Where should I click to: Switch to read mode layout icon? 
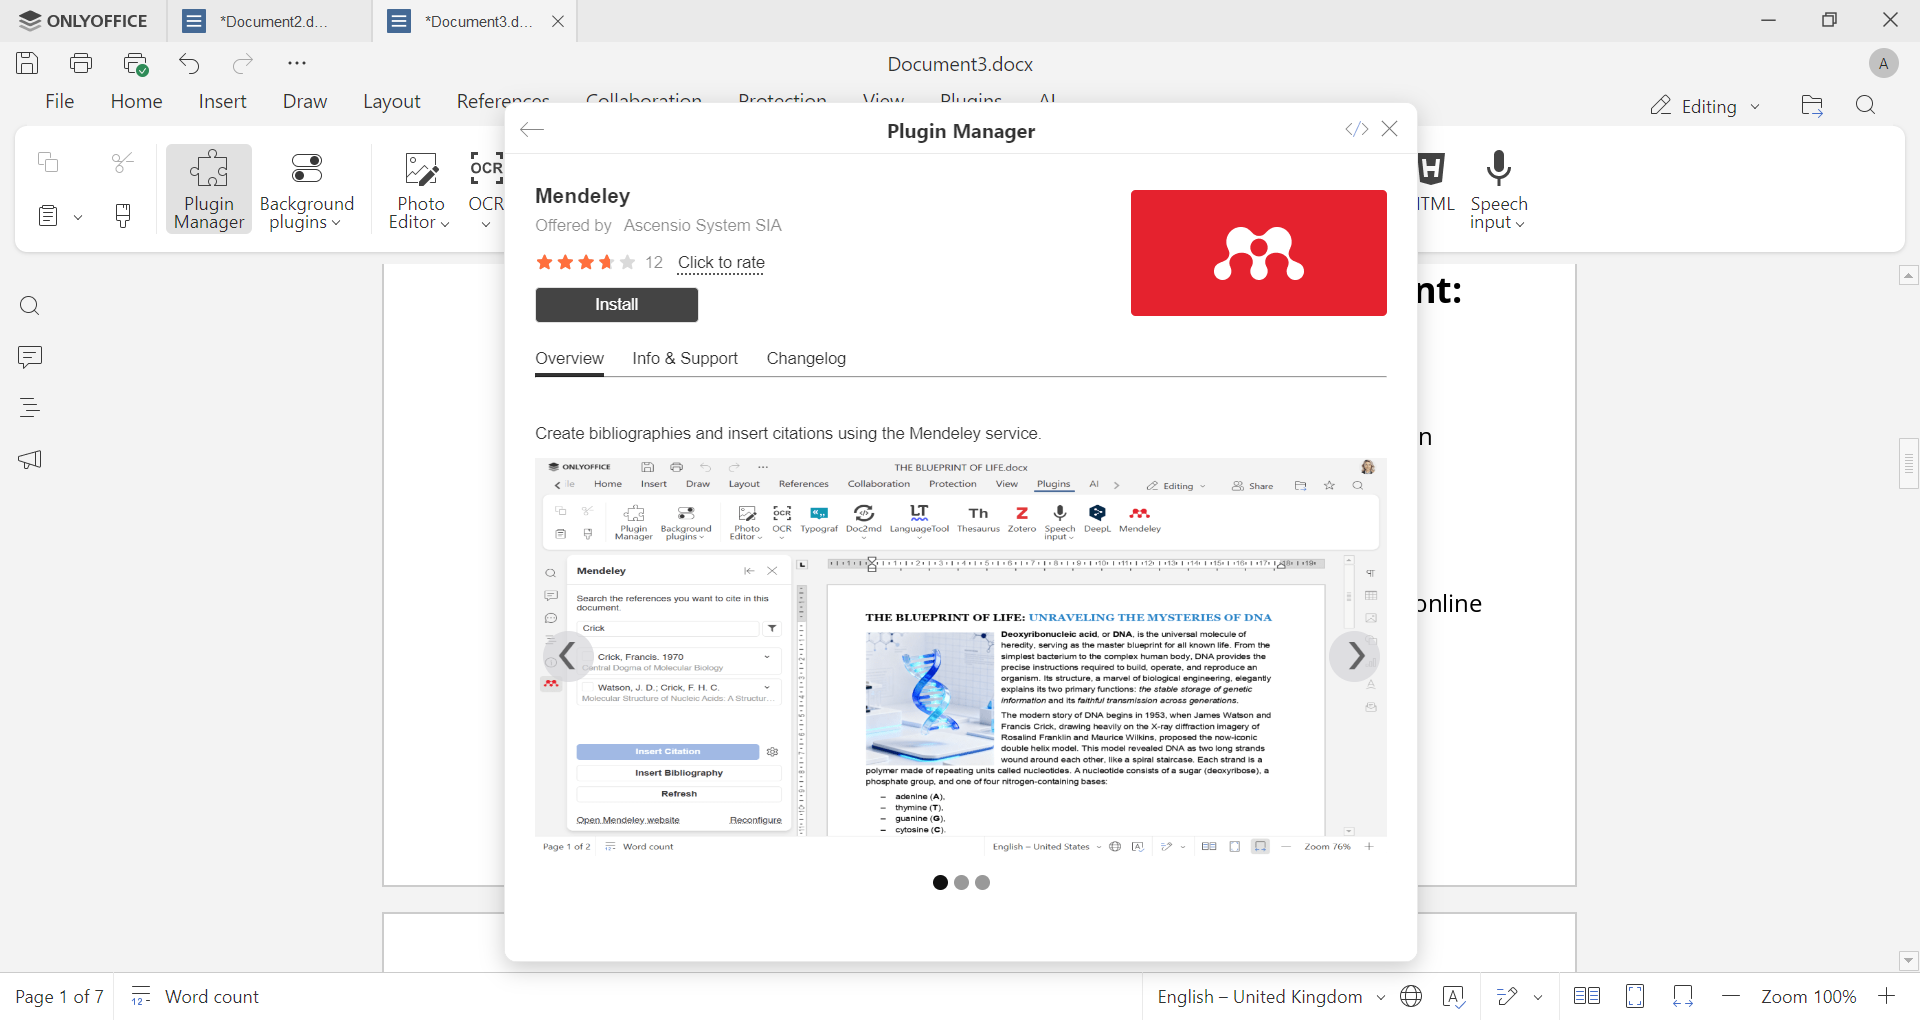pyautogui.click(x=1586, y=996)
